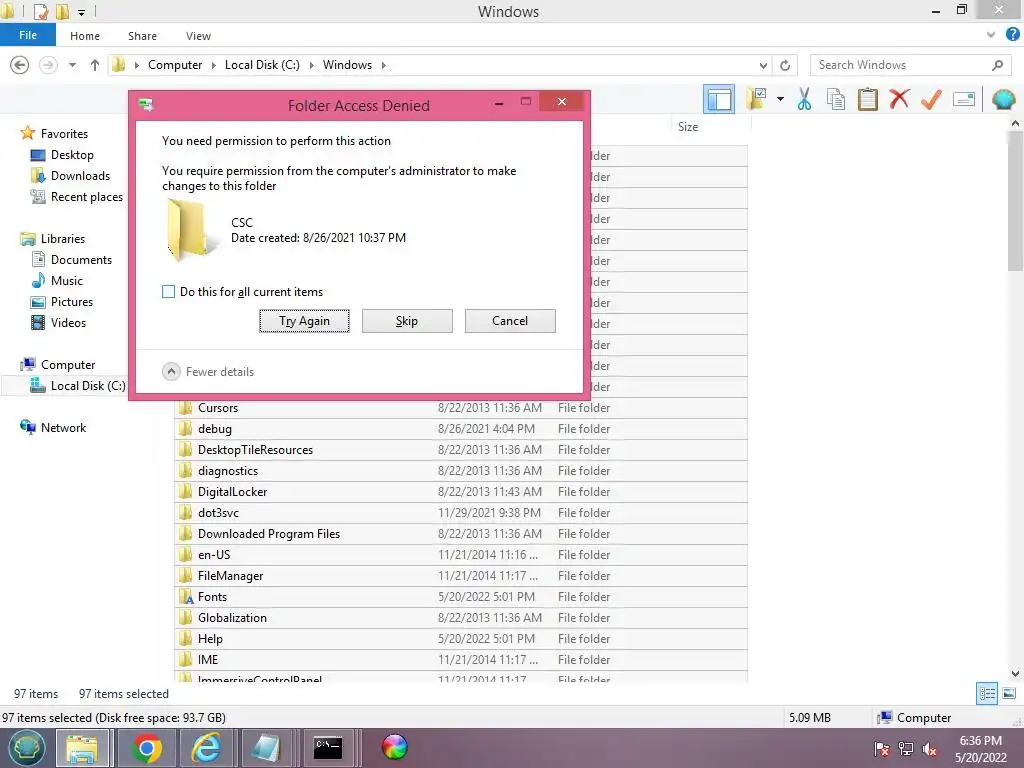The width and height of the screenshot is (1024, 768).
Task: Open the Home ribbon tab
Action: pos(85,36)
